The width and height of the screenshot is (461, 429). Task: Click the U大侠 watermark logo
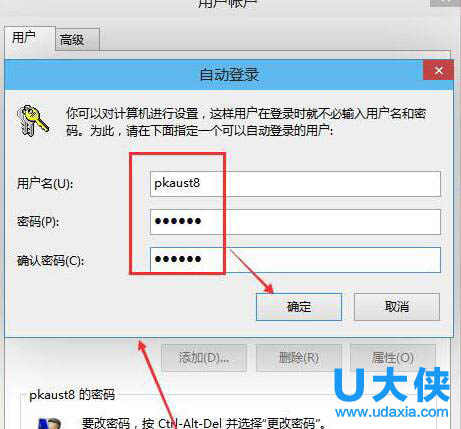click(392, 385)
